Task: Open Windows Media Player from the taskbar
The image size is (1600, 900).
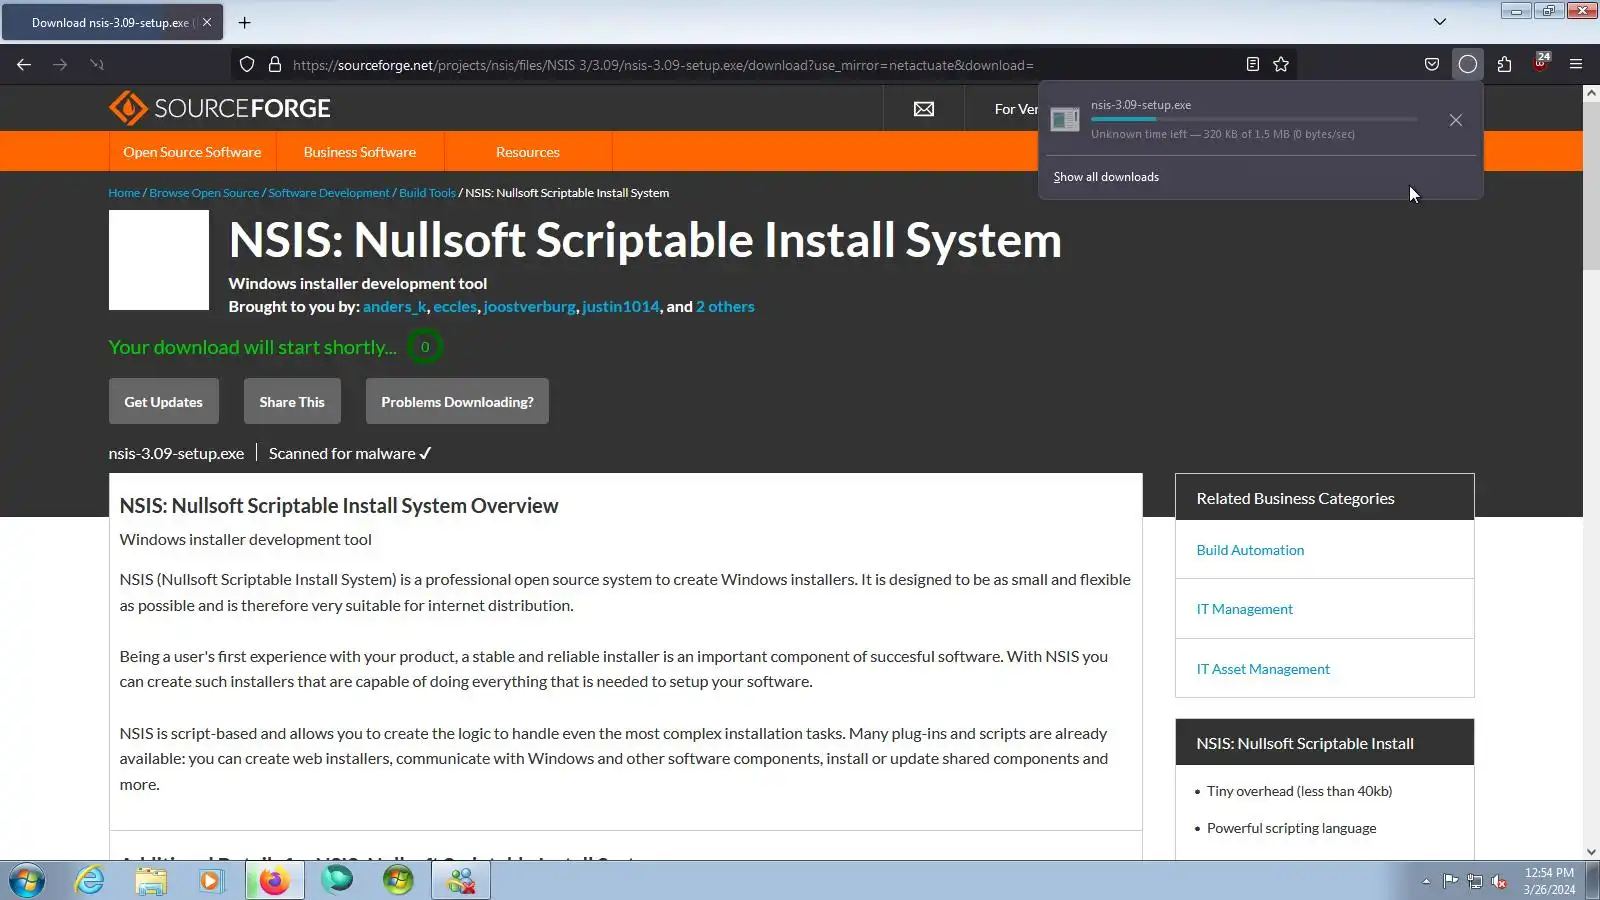Action: [212, 881]
